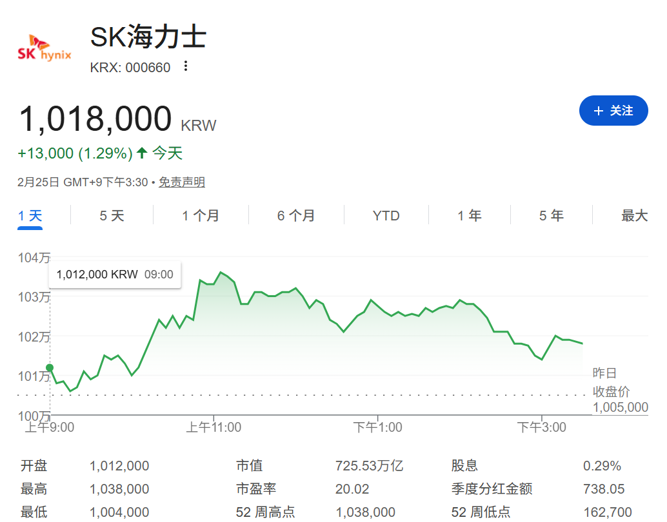Open the three-dot more options menu
The width and height of the screenshot is (667, 522).
pyautogui.click(x=186, y=67)
